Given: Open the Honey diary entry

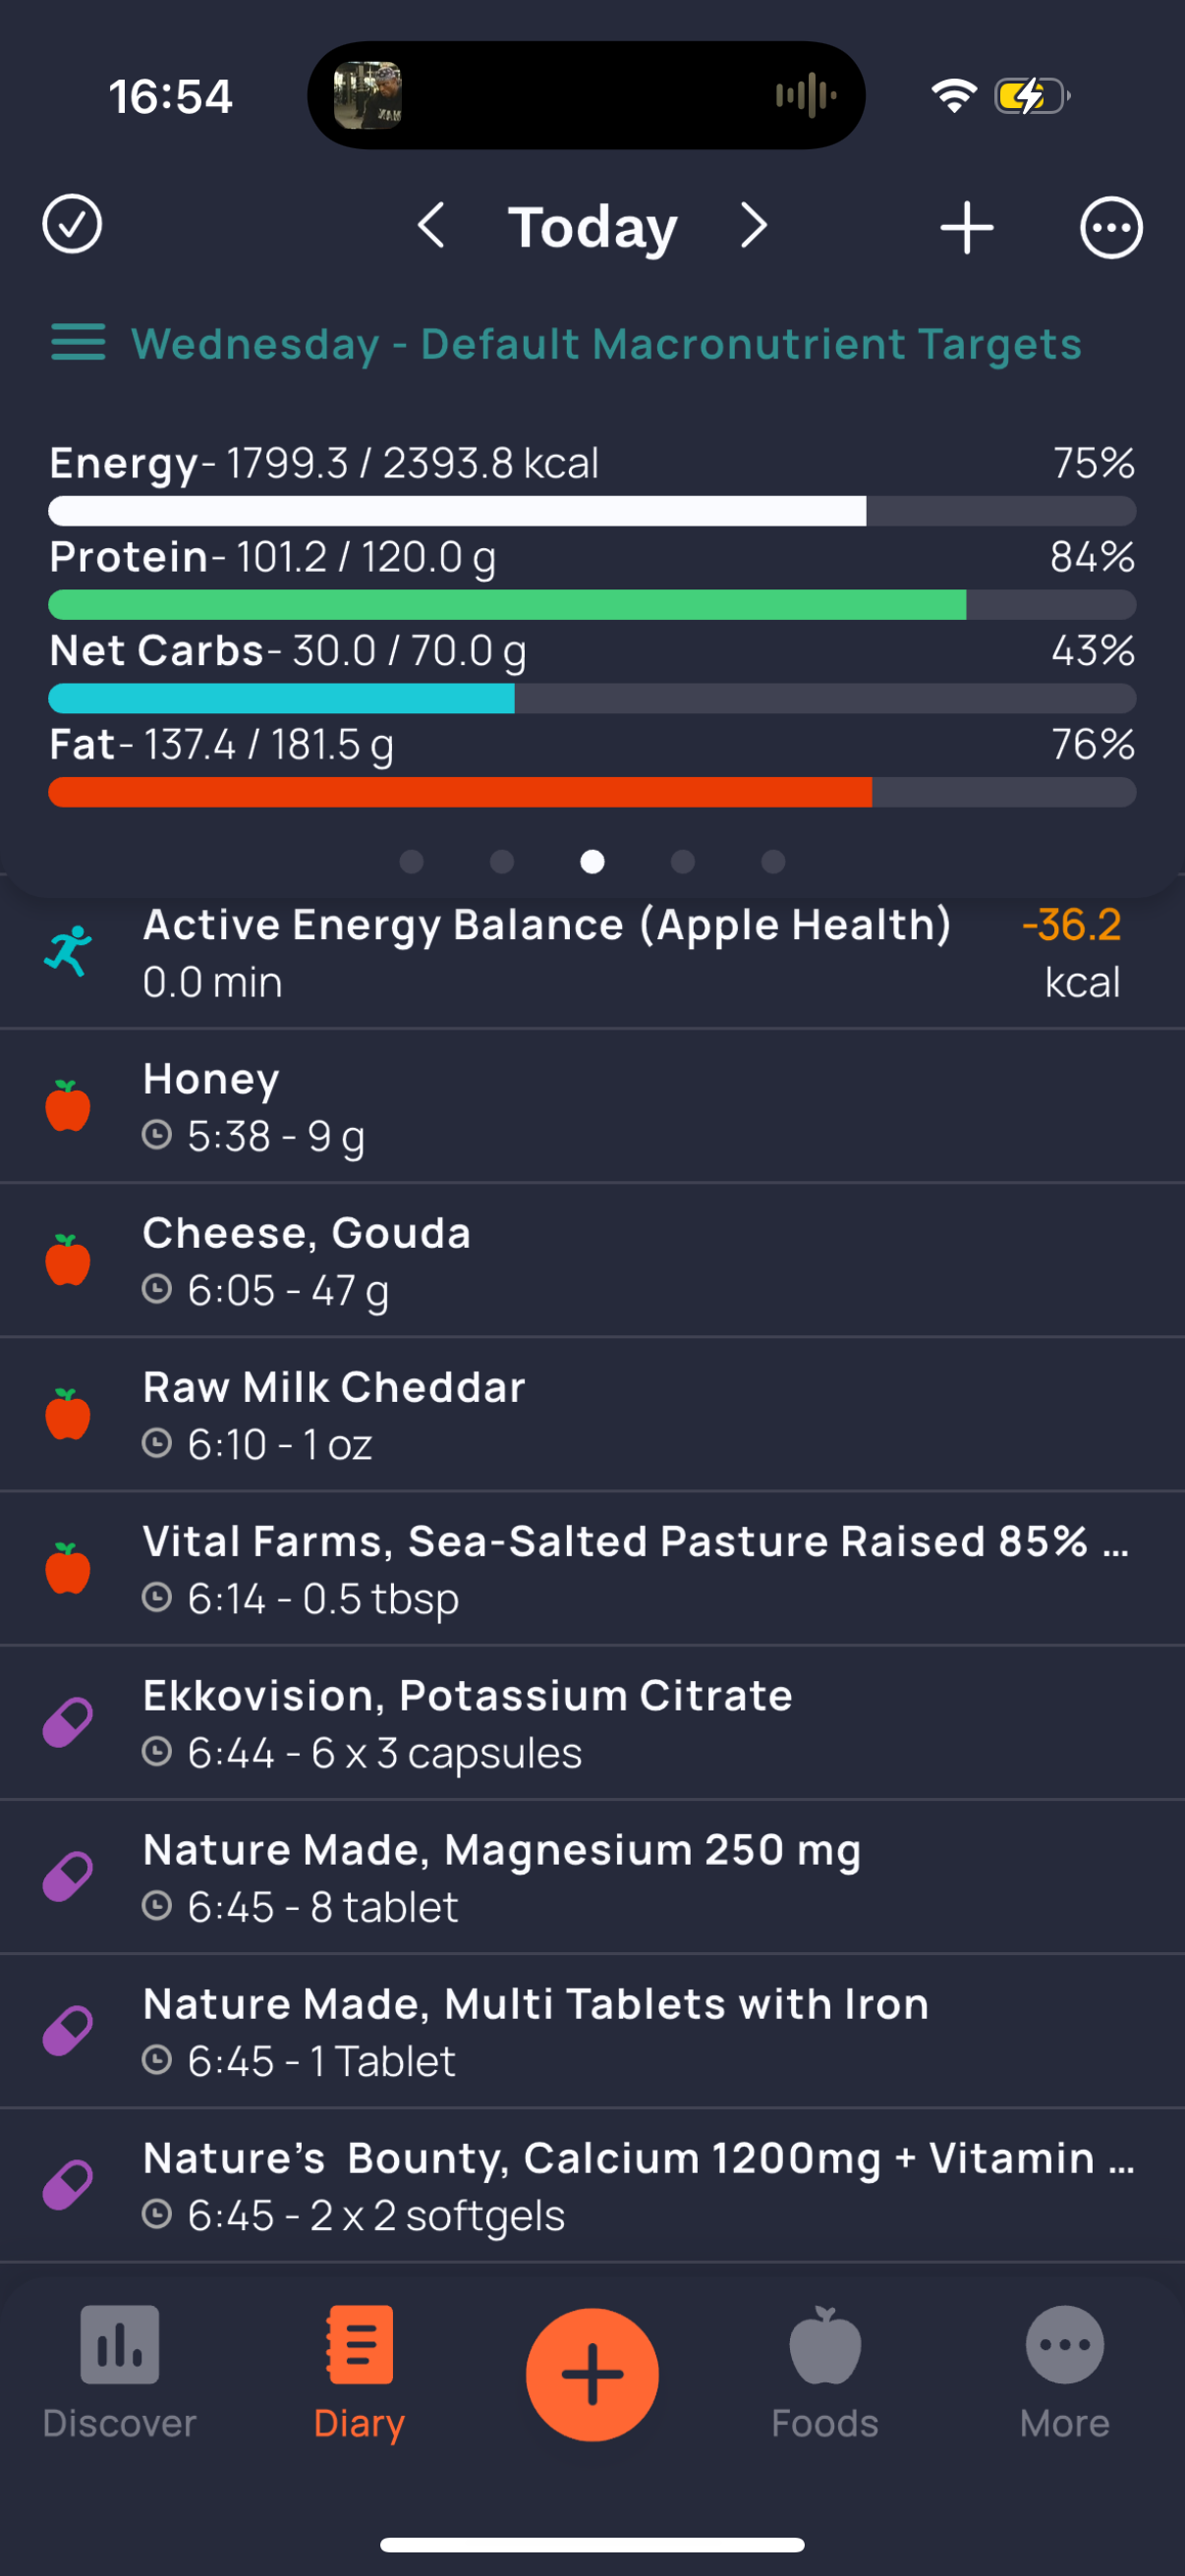Looking at the screenshot, I should click(592, 1106).
